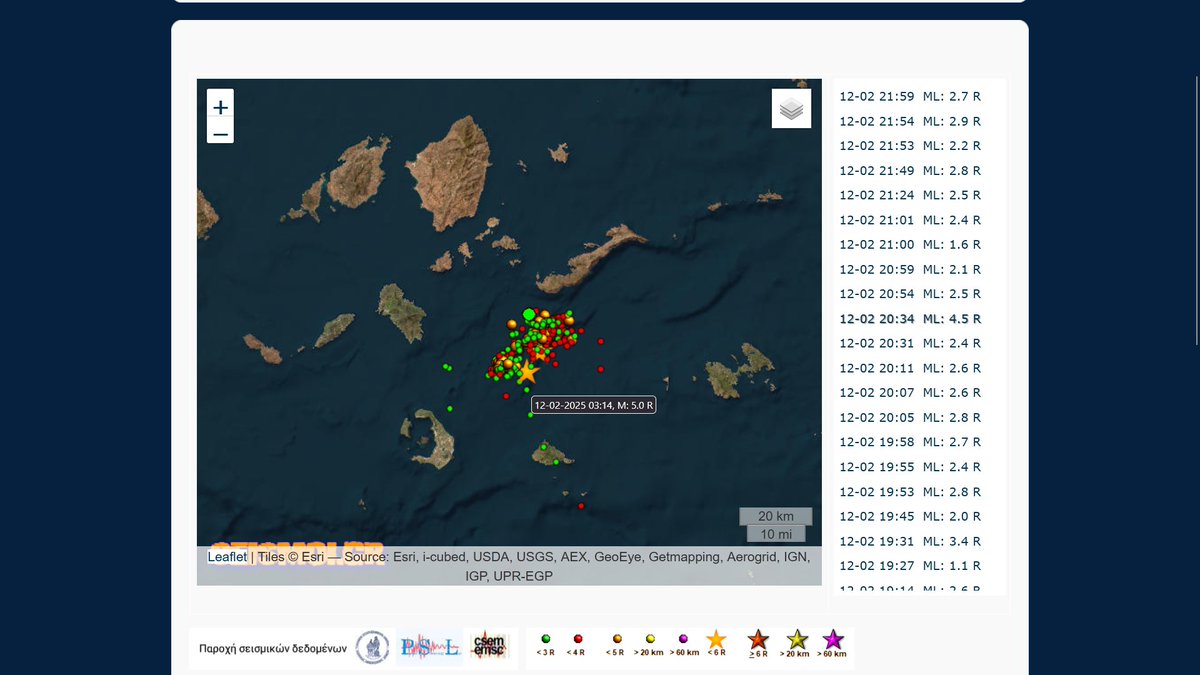Click the purple '>60 km' legend dot
The image size is (1200, 675).
[x=683, y=638]
